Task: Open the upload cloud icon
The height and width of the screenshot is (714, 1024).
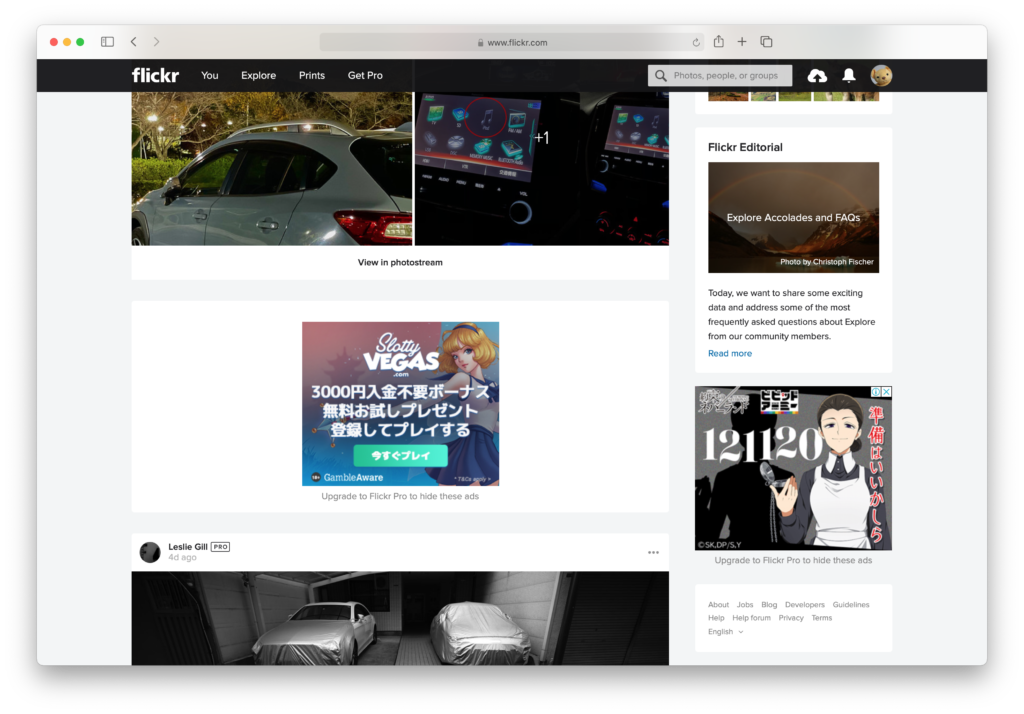Action: click(817, 76)
